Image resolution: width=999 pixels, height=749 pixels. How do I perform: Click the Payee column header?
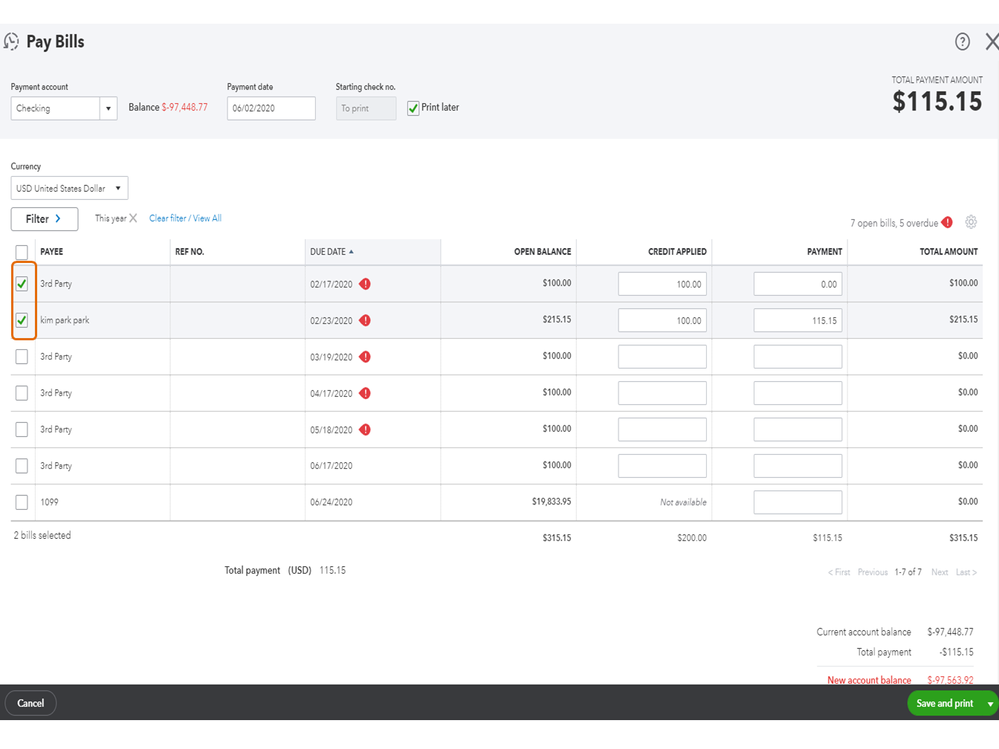(x=51, y=252)
